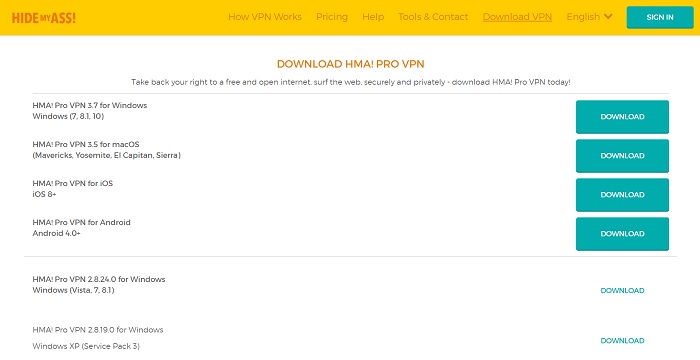Image resolution: width=700 pixels, height=360 pixels.
Task: Select 'Windows (7, 8.1, 10)' text
Action: 68,117
